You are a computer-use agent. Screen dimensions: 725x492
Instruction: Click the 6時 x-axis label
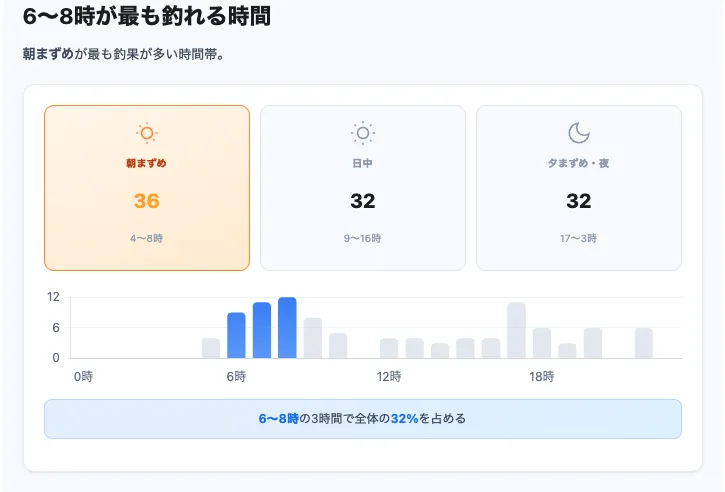236,376
